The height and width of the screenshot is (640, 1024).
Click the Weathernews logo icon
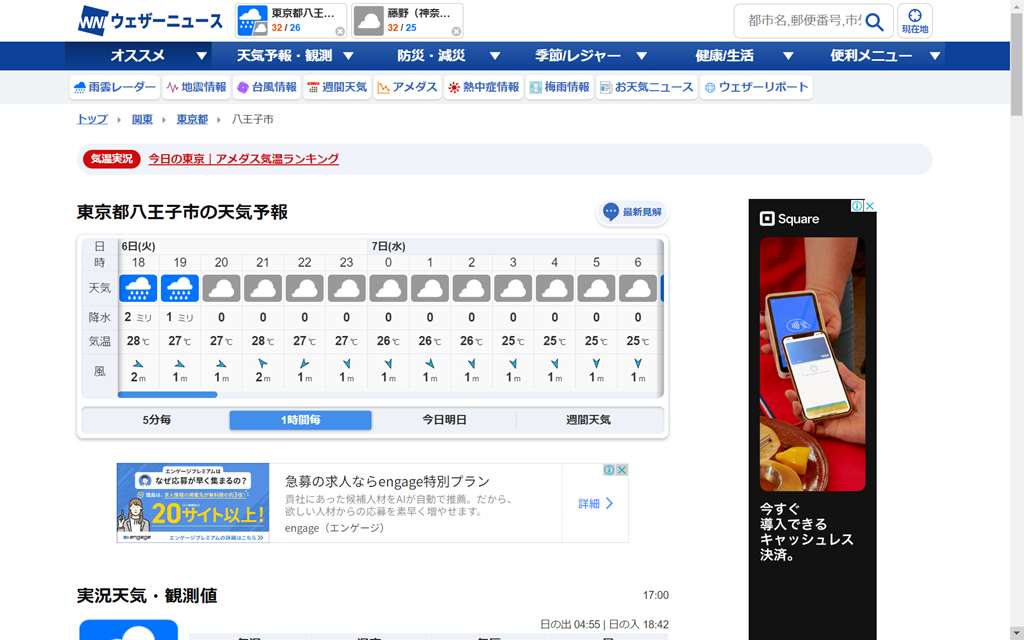93,21
